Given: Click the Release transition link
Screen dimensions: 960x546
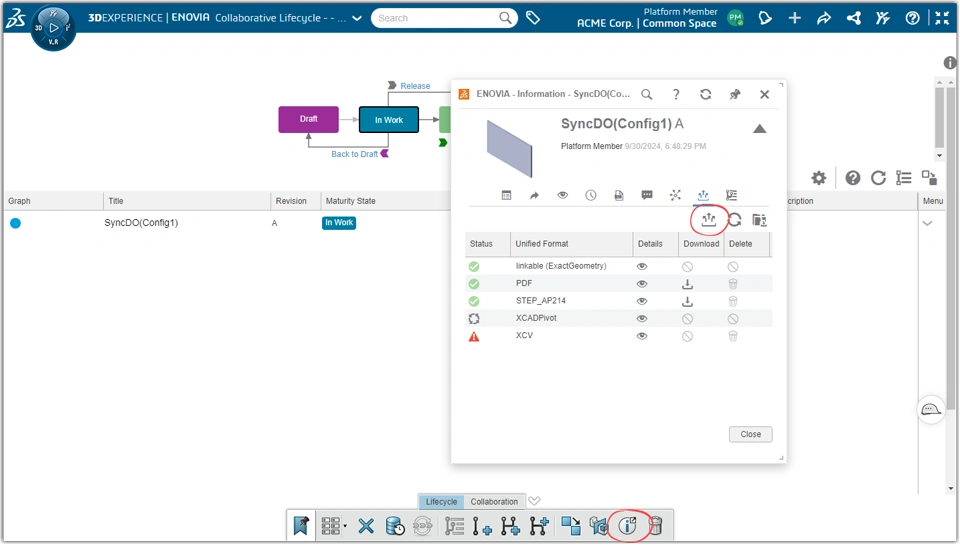Looking at the screenshot, I should pyautogui.click(x=415, y=86).
